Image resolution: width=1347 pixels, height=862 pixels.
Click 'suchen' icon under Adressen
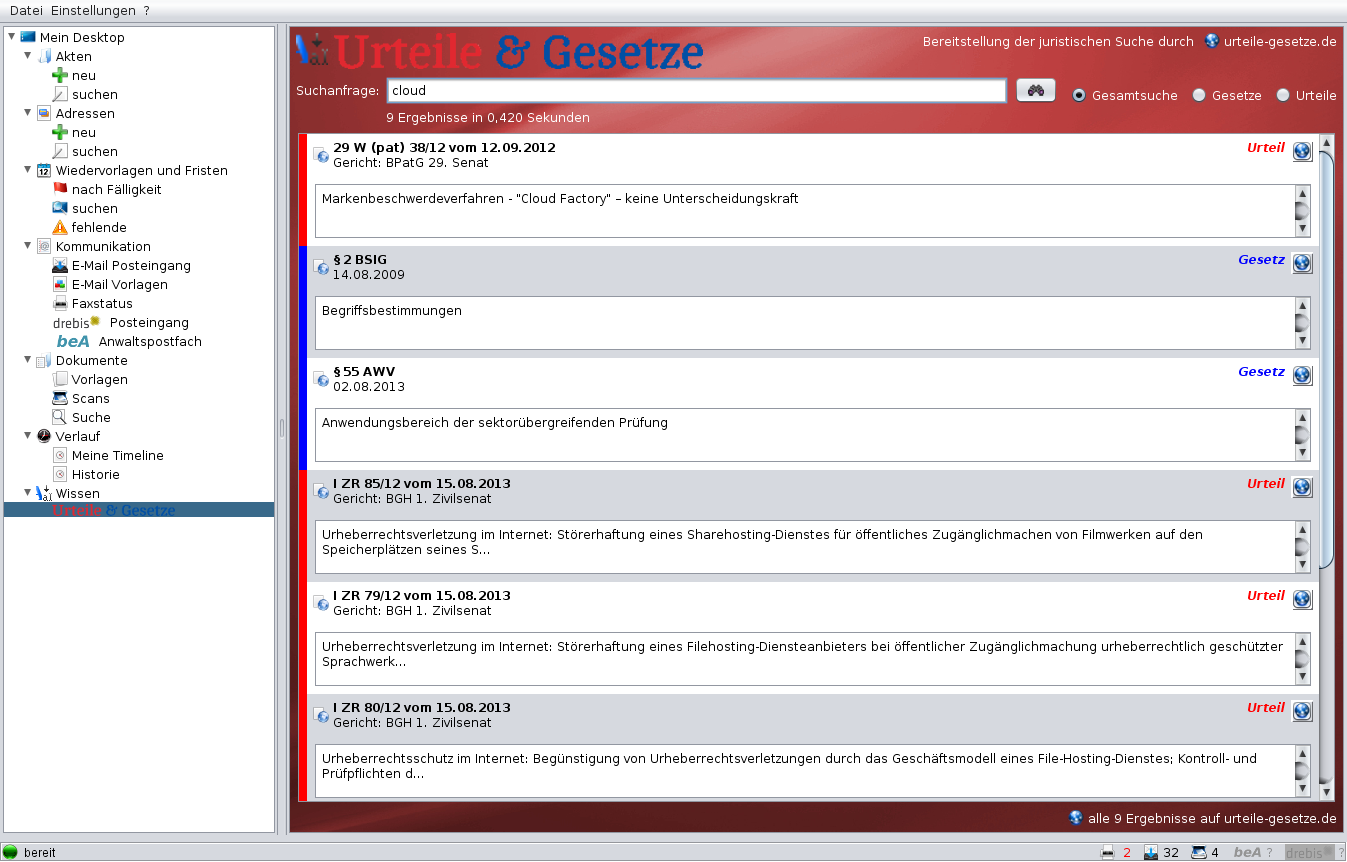60,151
